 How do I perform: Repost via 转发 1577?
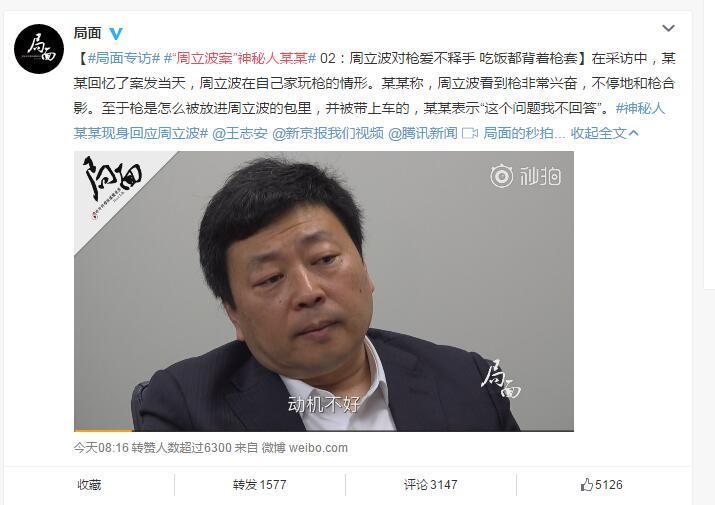point(259,484)
